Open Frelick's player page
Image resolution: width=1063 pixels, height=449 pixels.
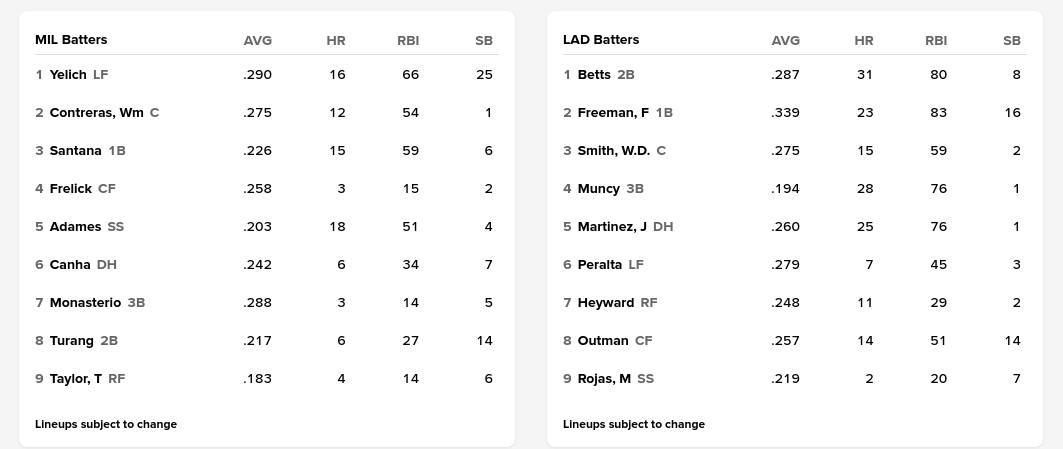pyautogui.click(x=70, y=189)
